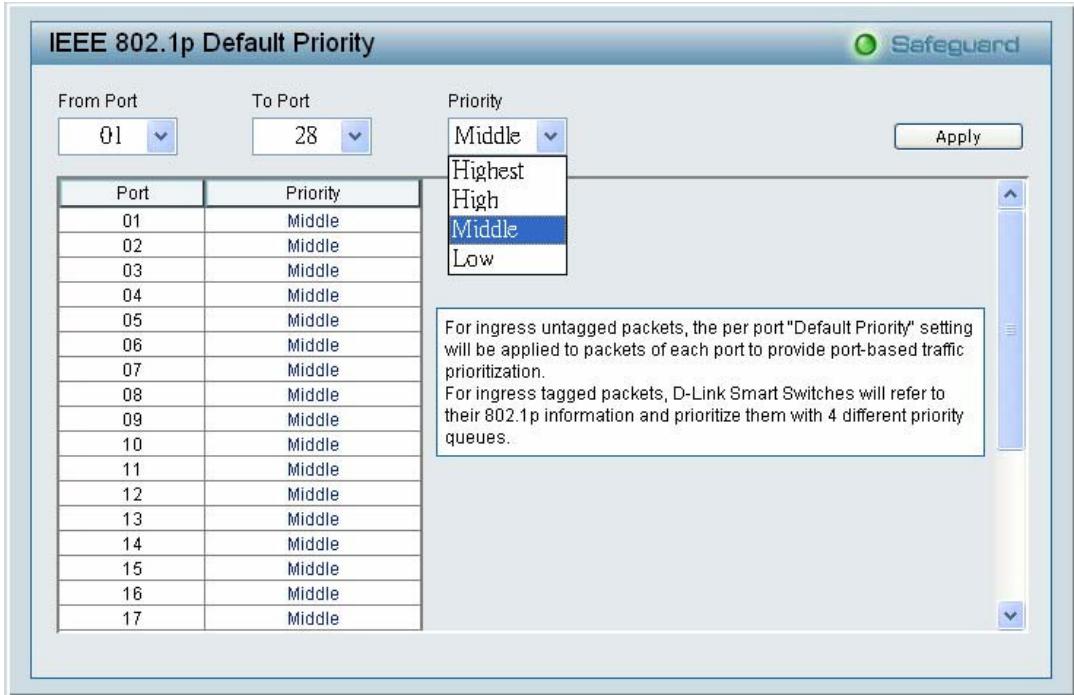Screen dimensions: 1074x695
Task: Click the Safeguard label text
Action: (955, 45)
